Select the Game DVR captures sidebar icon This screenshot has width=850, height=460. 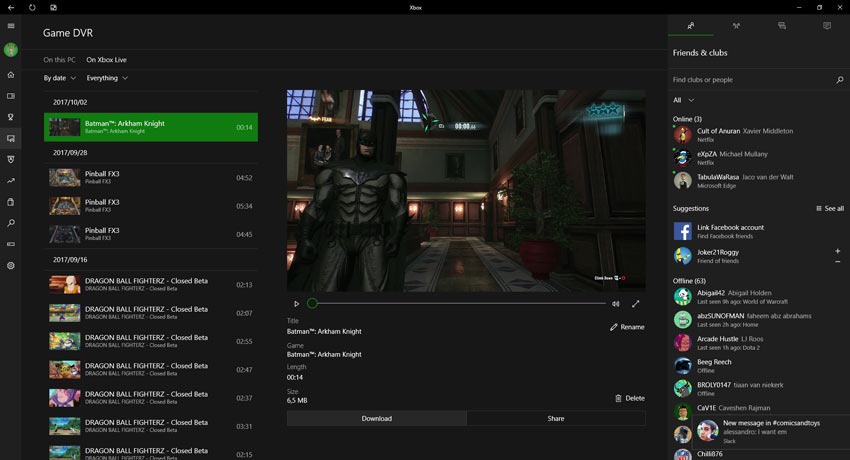11,138
